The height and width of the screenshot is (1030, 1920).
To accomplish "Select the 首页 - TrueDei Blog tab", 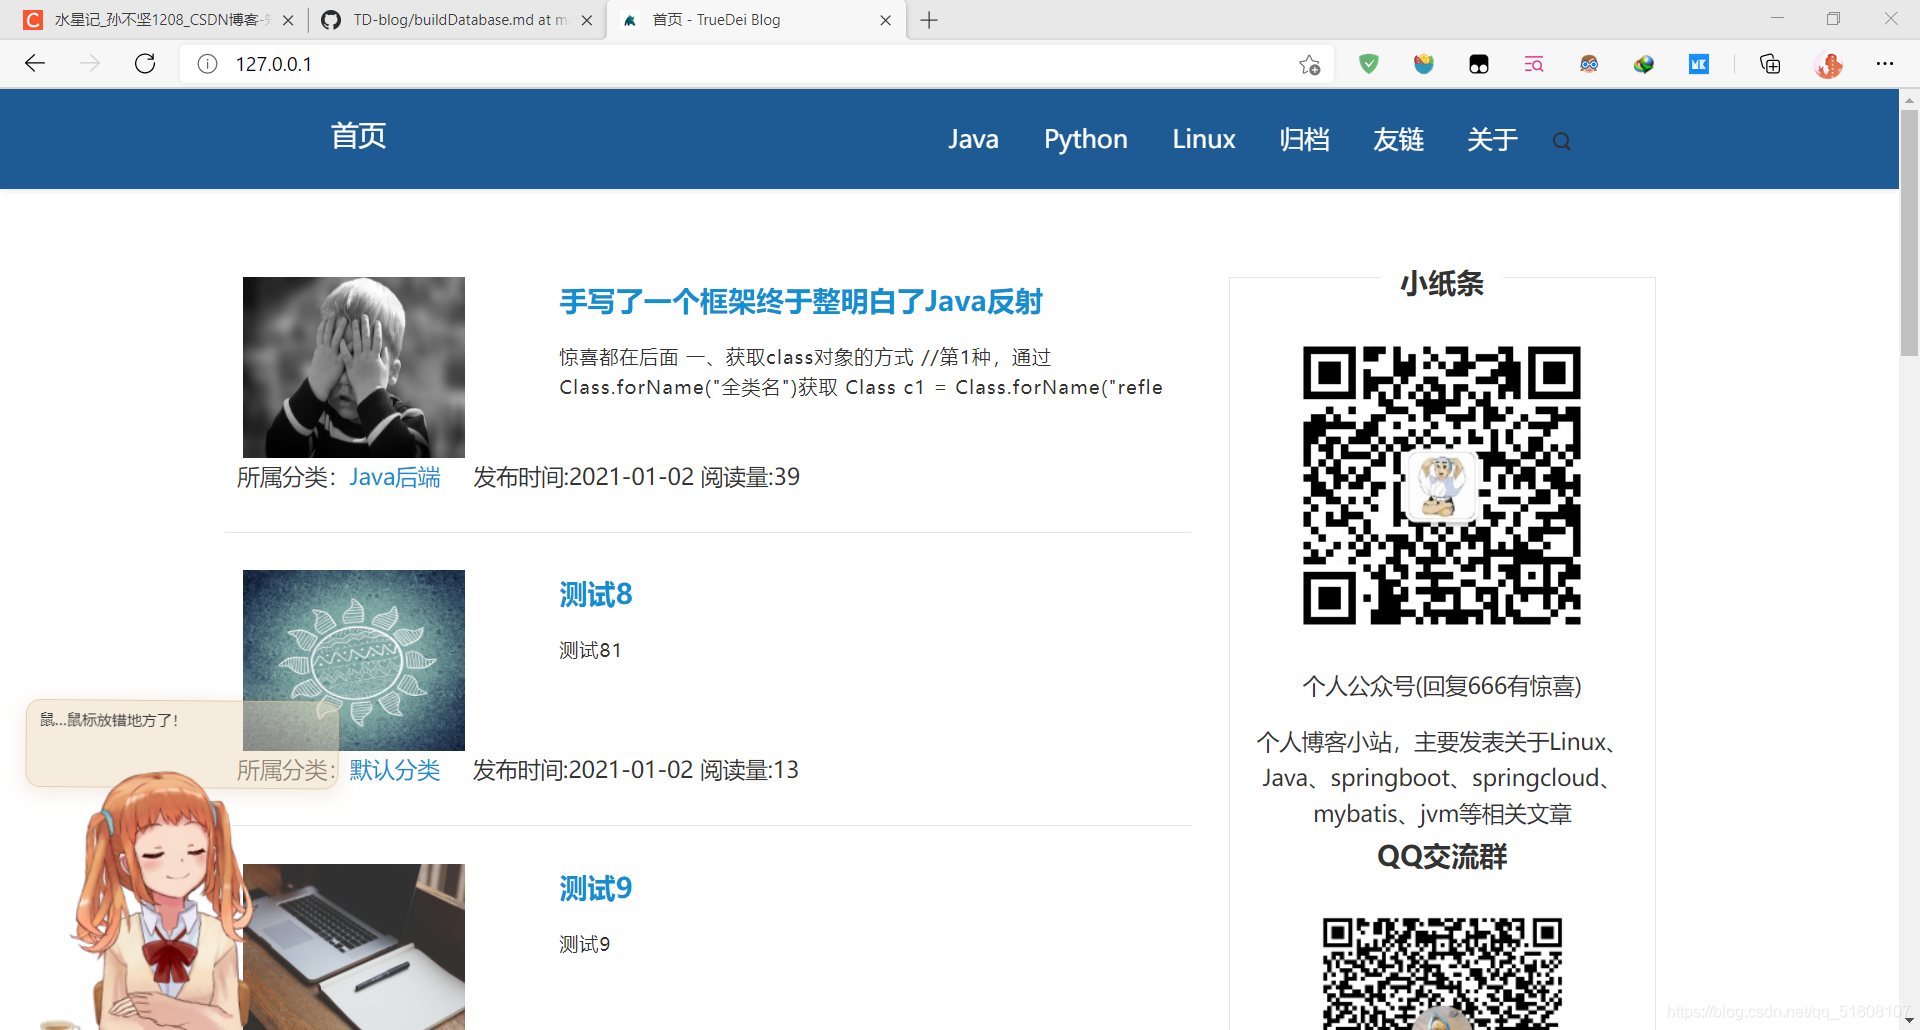I will click(x=756, y=20).
